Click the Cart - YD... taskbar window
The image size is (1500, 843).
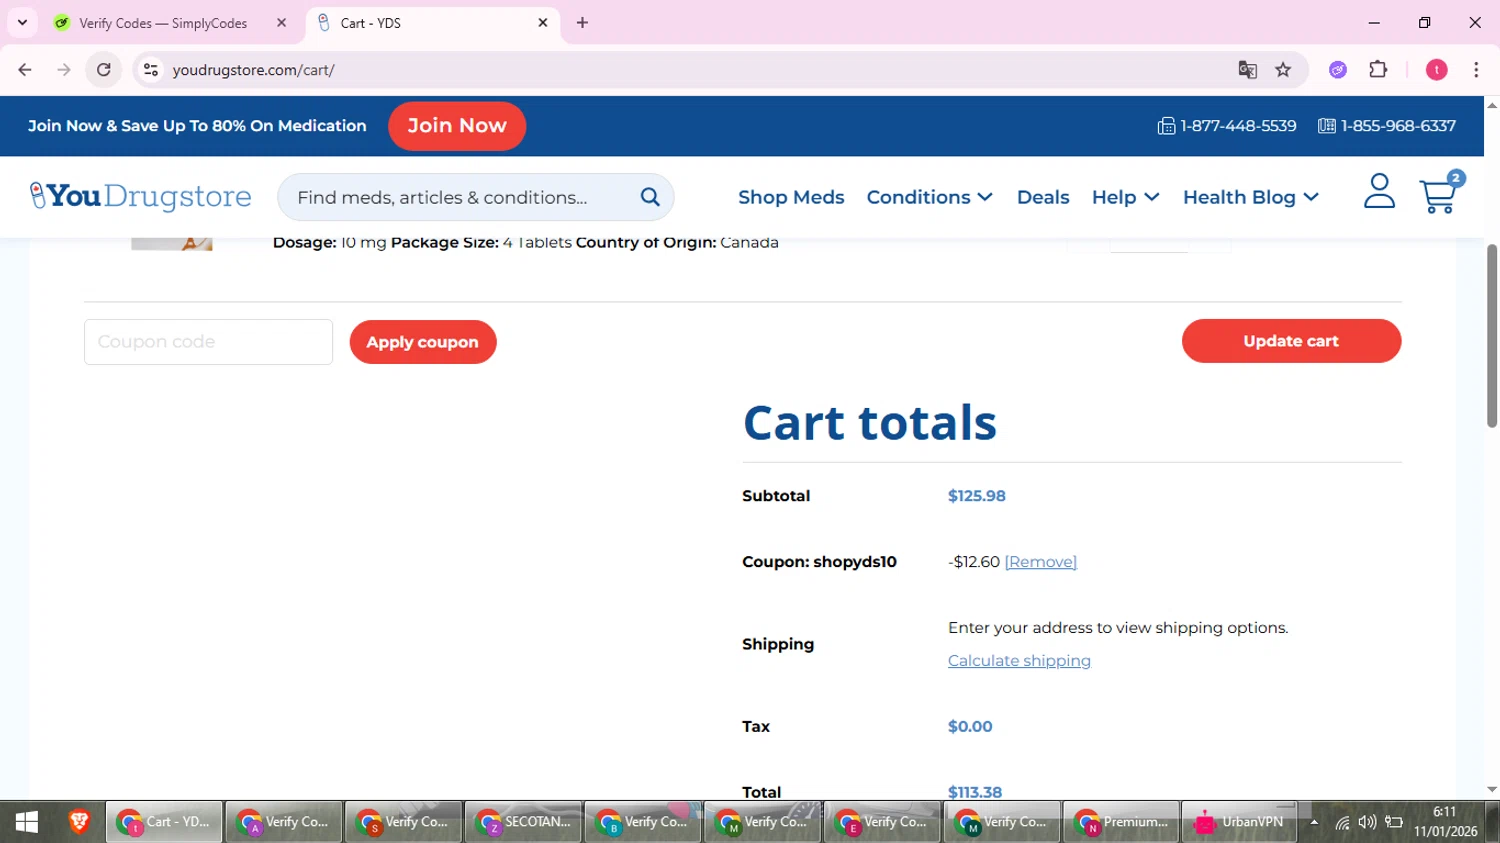(x=164, y=822)
